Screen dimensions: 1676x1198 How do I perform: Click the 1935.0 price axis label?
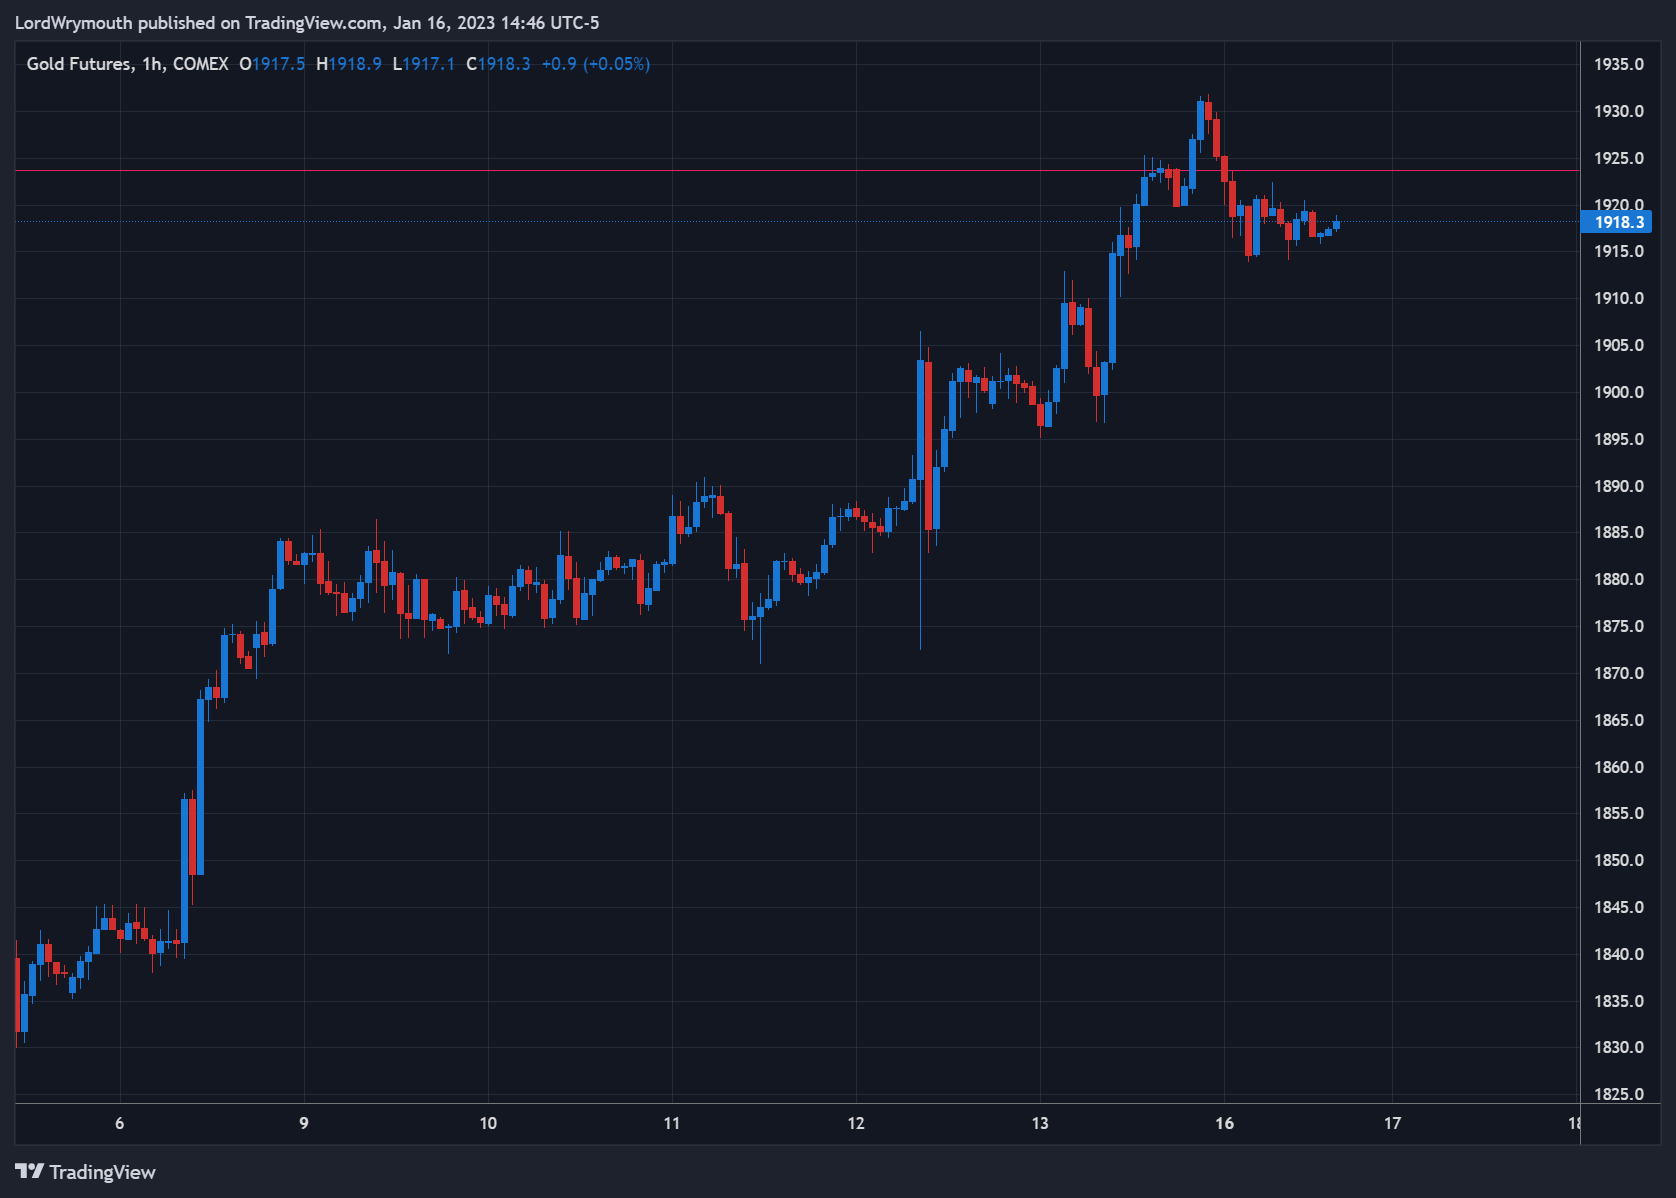[1619, 64]
